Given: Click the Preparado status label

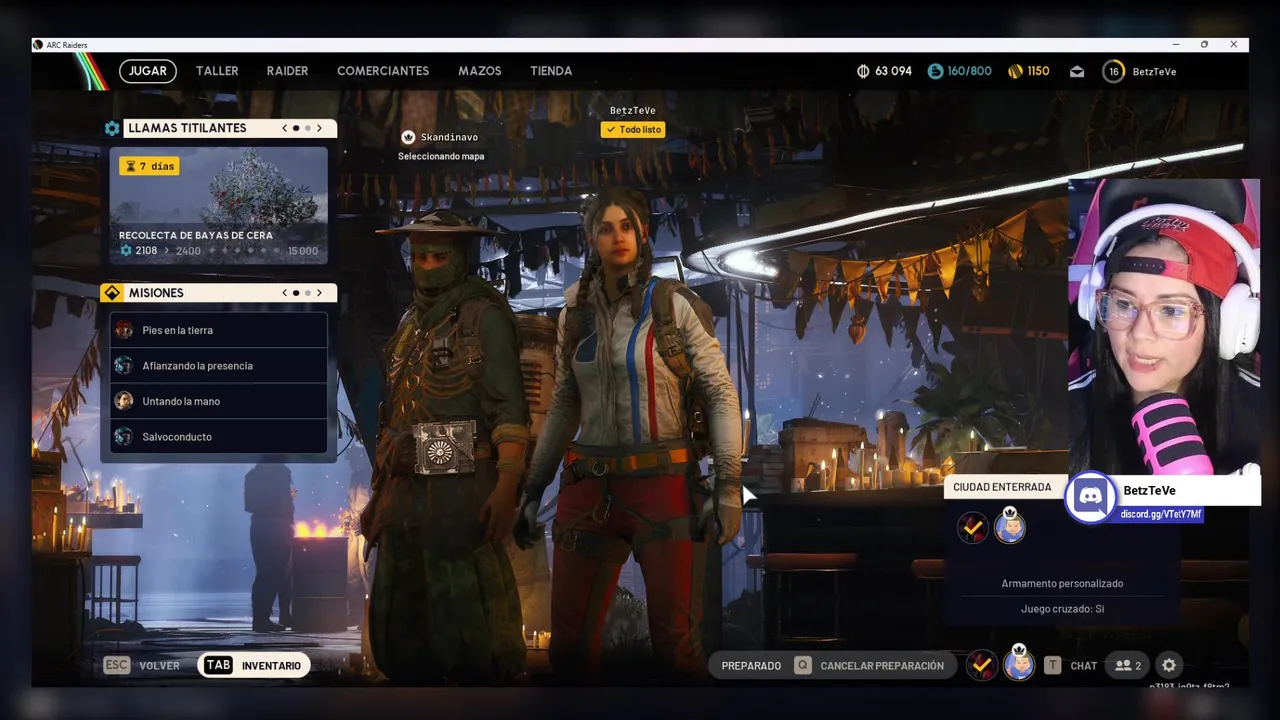Looking at the screenshot, I should pos(751,666).
